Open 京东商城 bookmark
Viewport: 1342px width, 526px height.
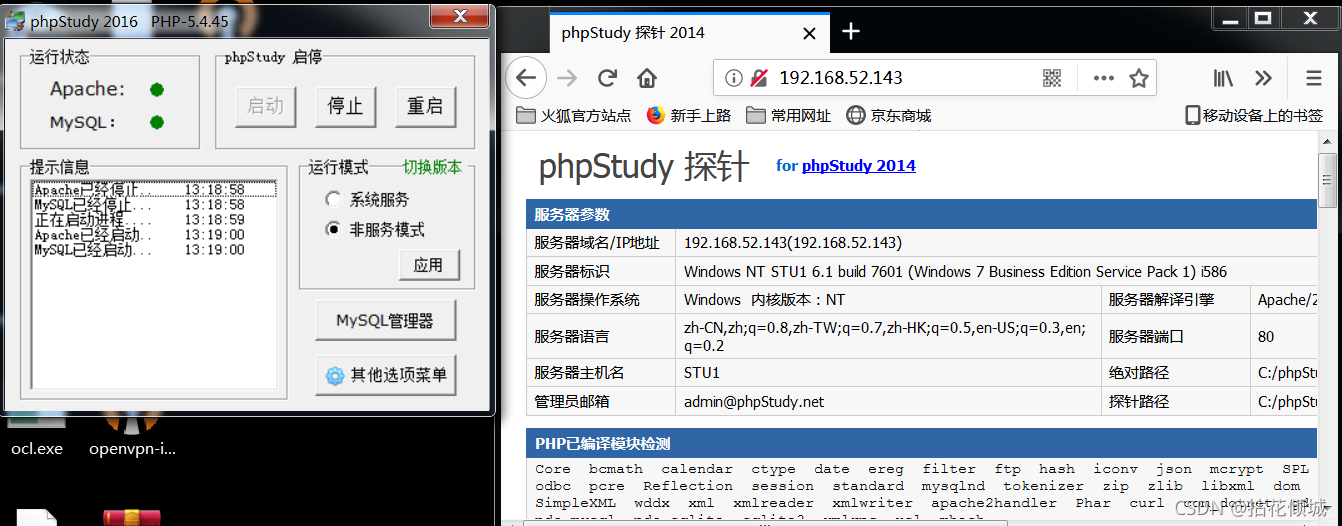(889, 115)
